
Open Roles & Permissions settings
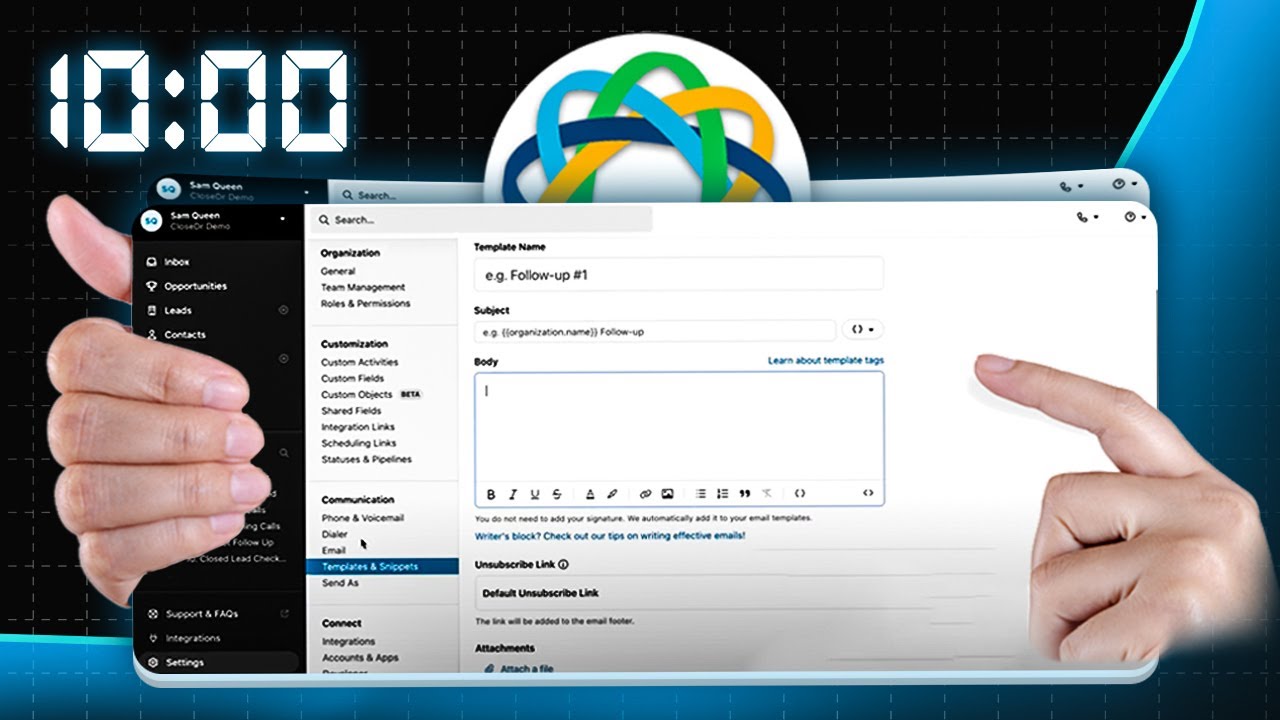365,303
